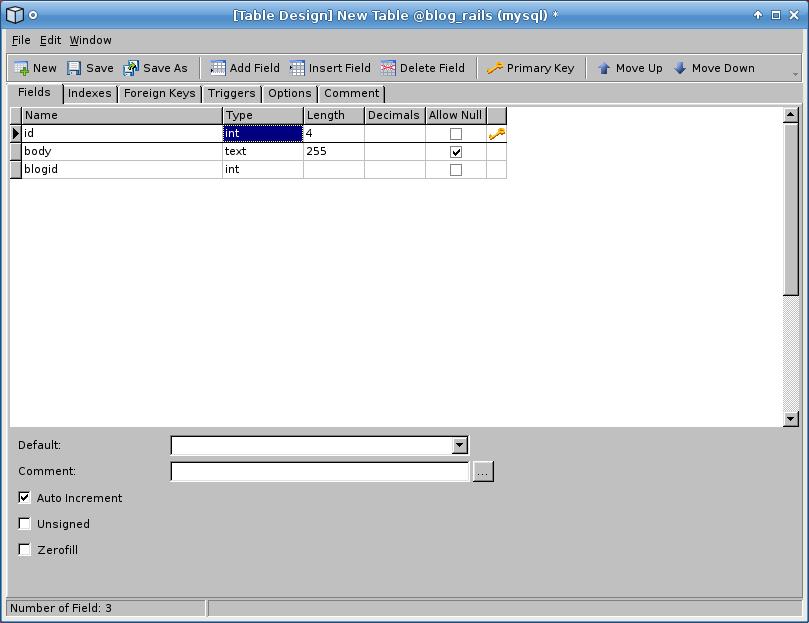Click the Length column header

pos(334,115)
